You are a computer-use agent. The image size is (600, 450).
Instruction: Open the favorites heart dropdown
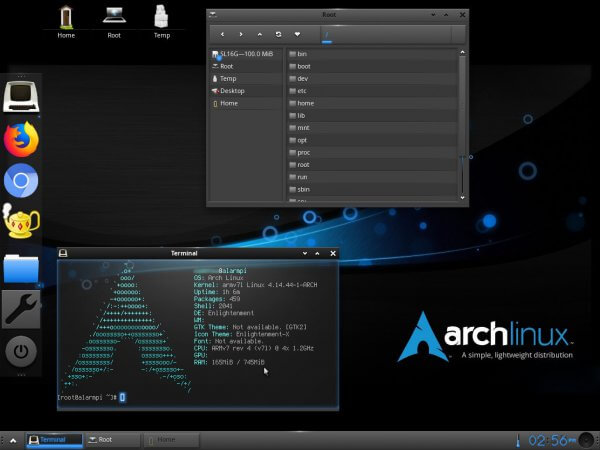[x=297, y=34]
